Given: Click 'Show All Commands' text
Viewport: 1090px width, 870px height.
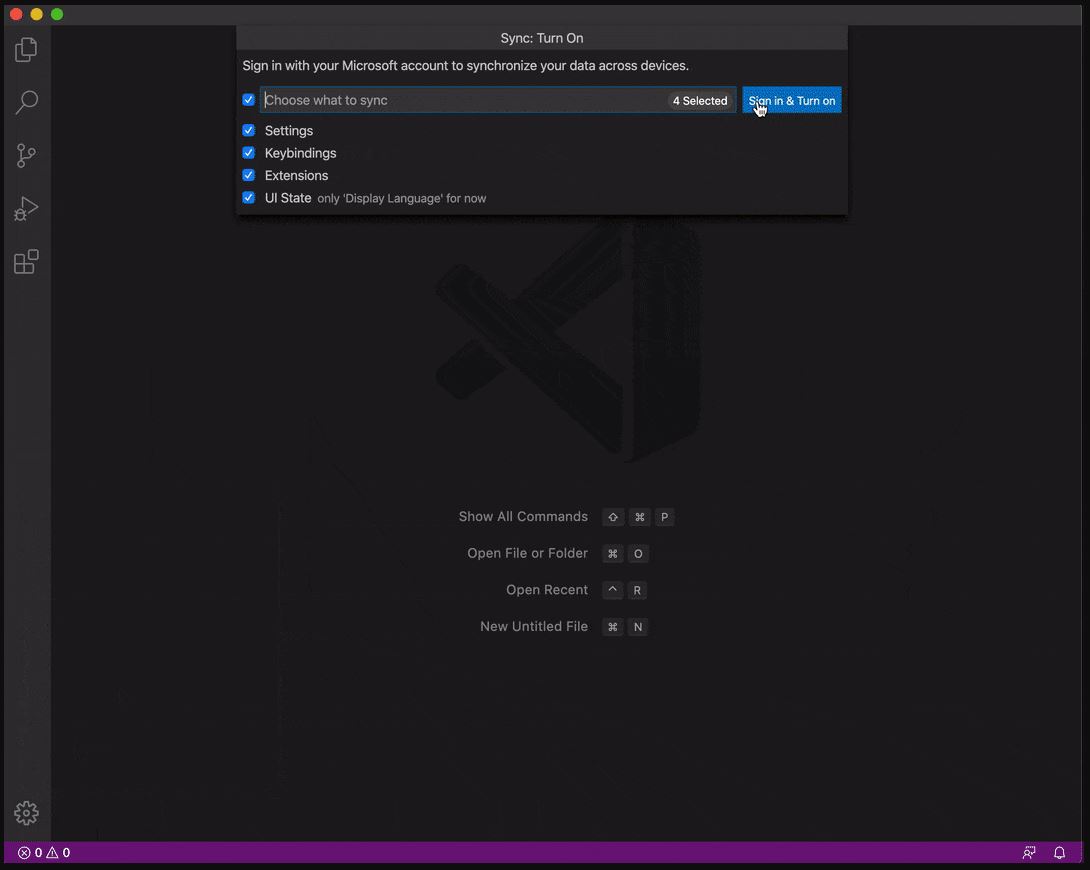Looking at the screenshot, I should click(x=523, y=516).
